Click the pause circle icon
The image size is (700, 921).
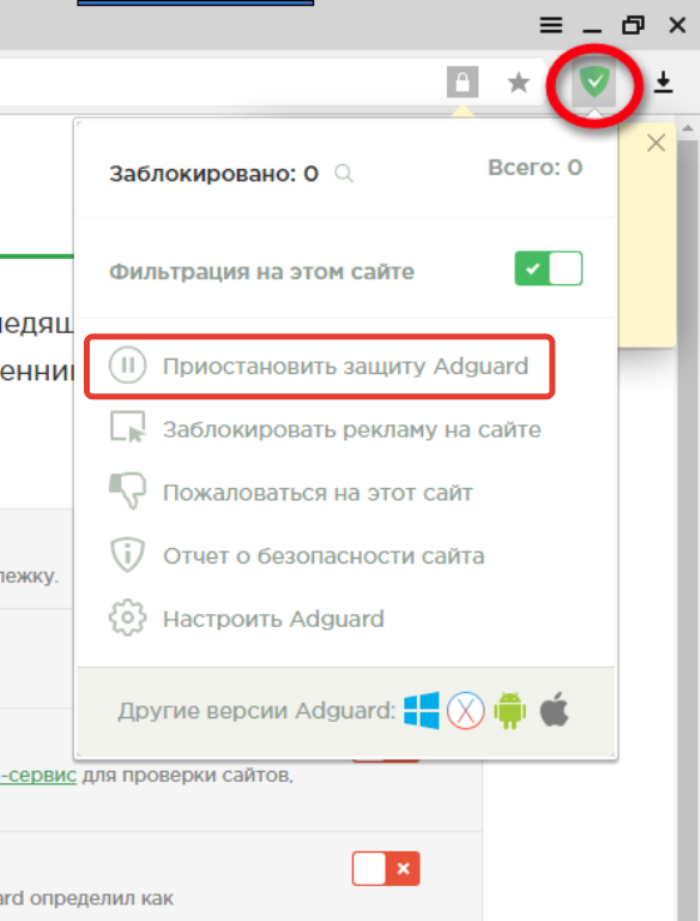click(127, 365)
